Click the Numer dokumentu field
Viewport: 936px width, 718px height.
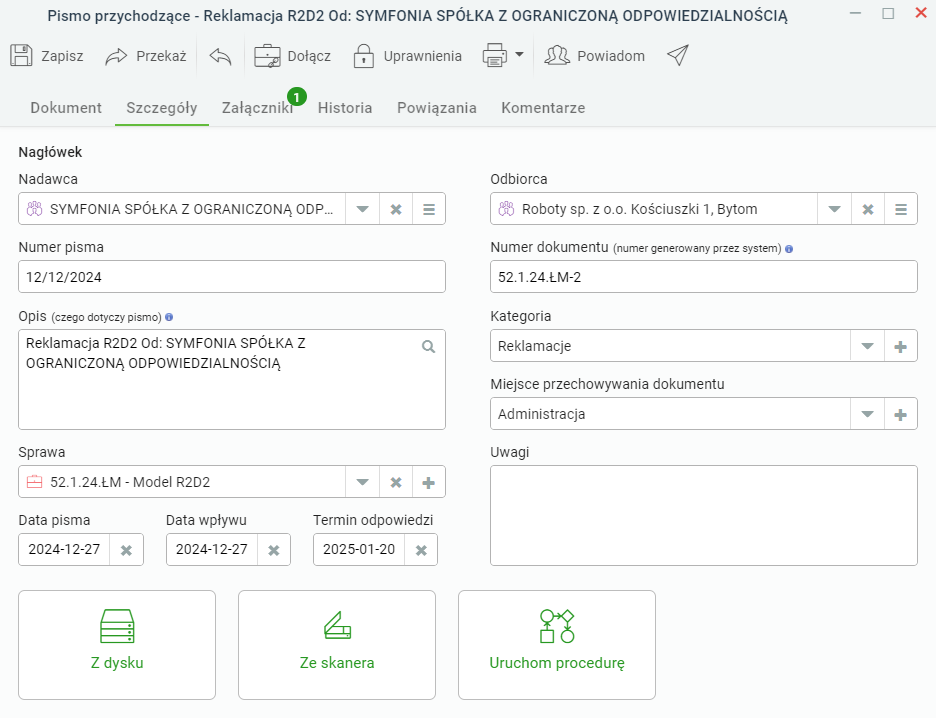click(x=704, y=277)
